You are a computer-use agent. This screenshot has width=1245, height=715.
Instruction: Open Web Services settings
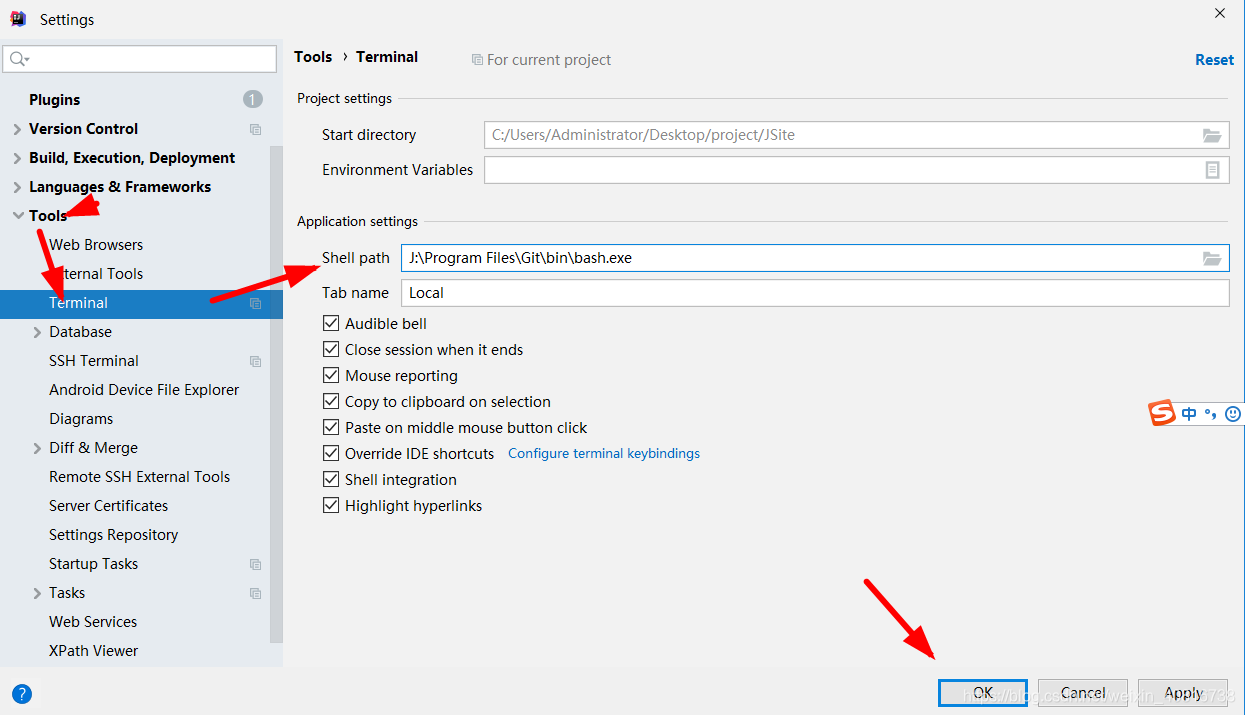(x=93, y=622)
